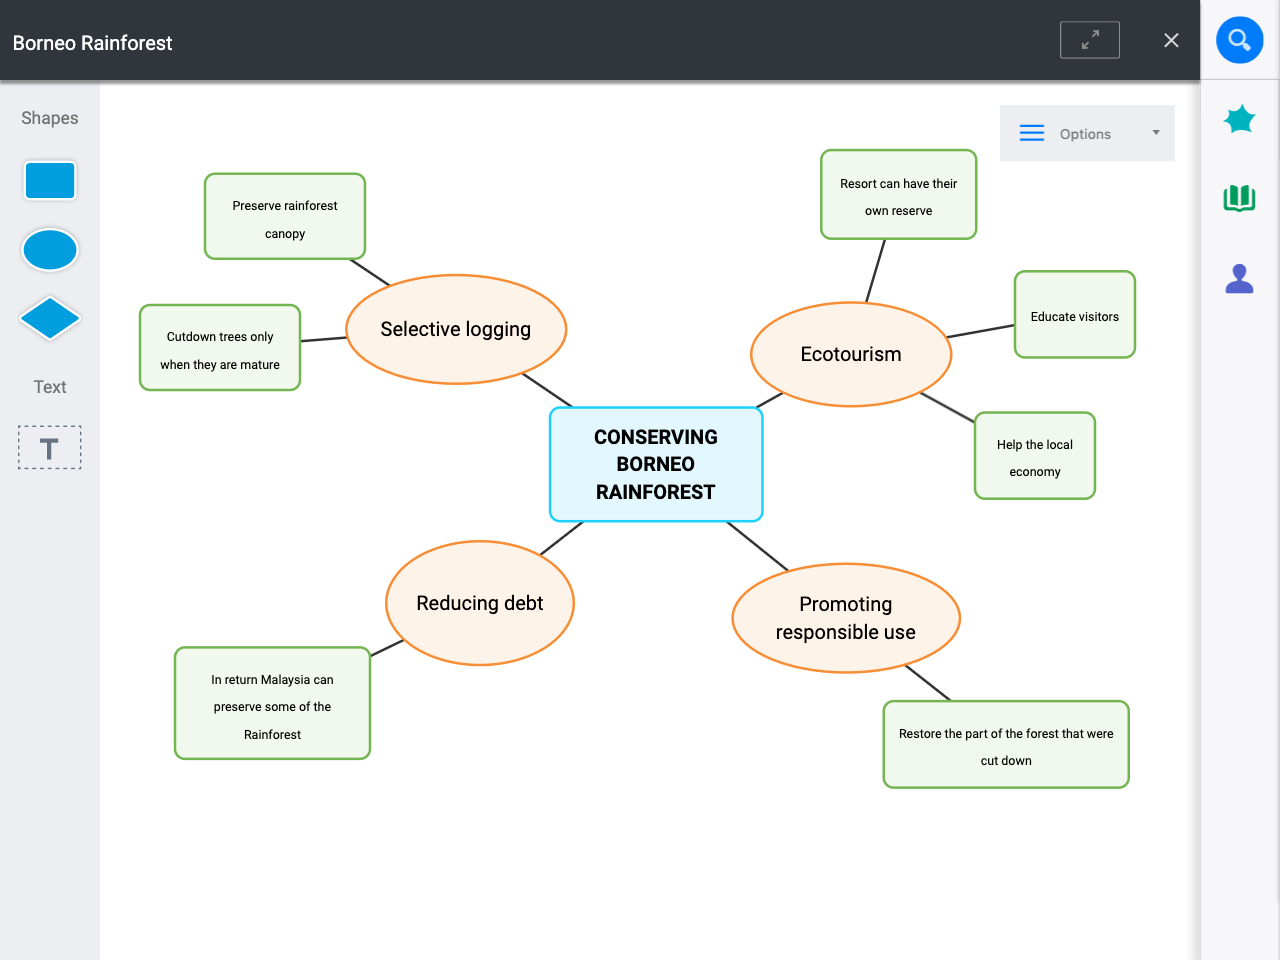The image size is (1280, 960).
Task: Open the search panel on the right sidebar
Action: tap(1239, 40)
